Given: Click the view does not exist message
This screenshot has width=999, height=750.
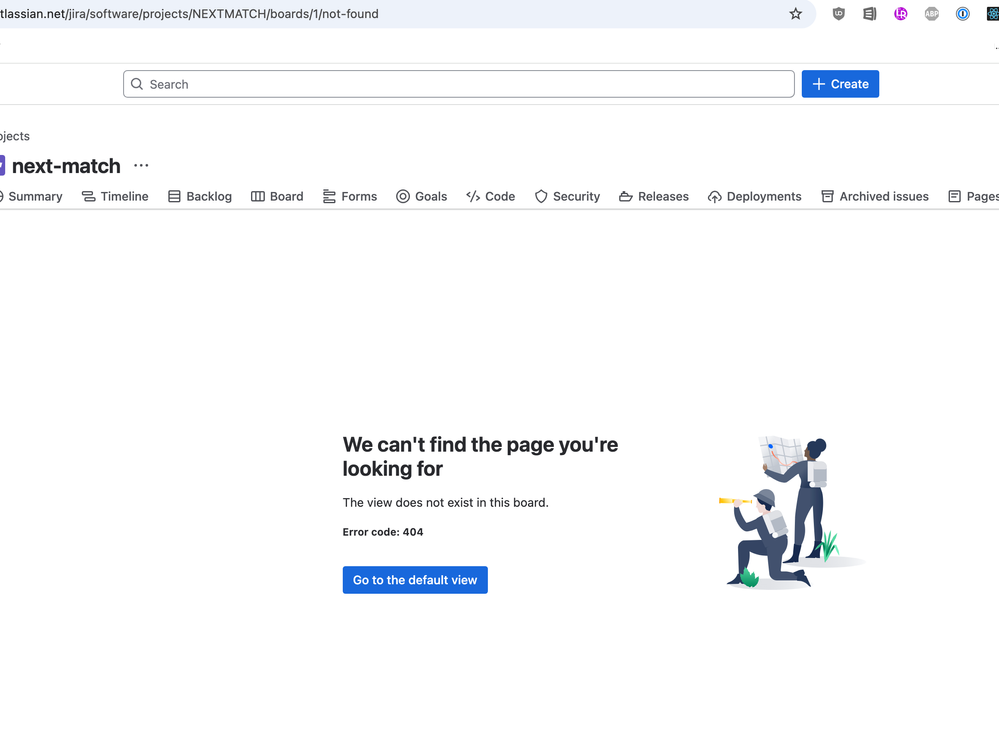Looking at the screenshot, I should (x=445, y=502).
